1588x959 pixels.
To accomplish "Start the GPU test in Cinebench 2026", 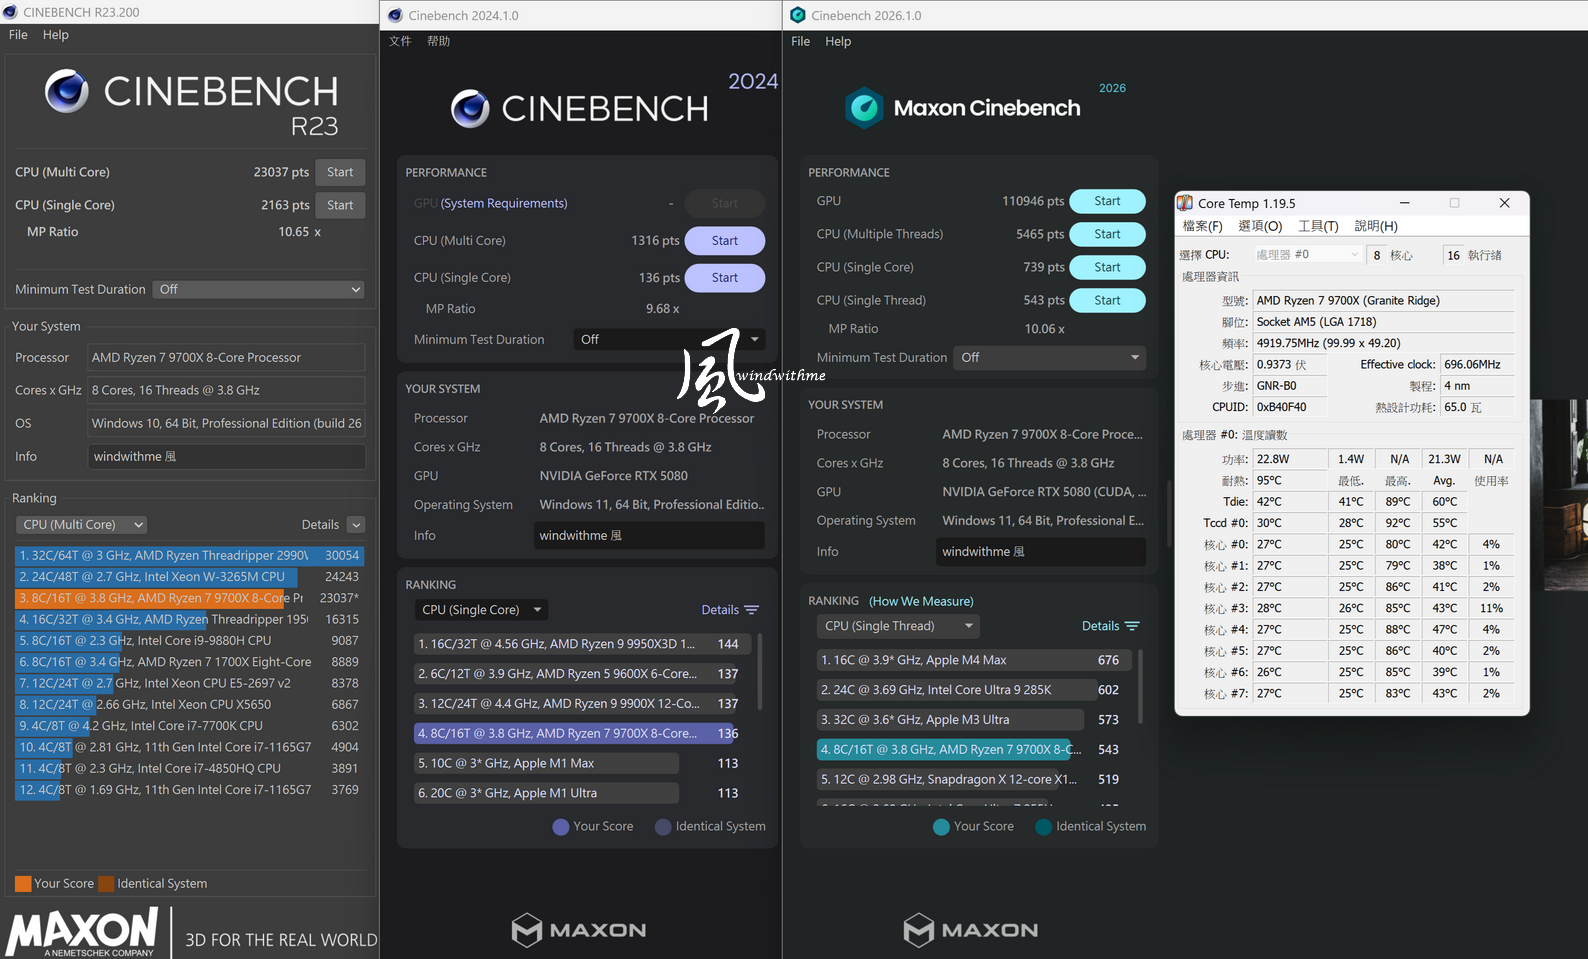I will click(1106, 201).
